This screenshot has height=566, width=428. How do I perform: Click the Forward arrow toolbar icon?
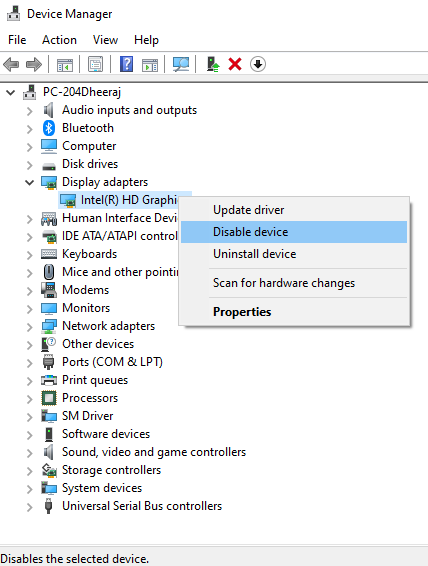point(34,65)
